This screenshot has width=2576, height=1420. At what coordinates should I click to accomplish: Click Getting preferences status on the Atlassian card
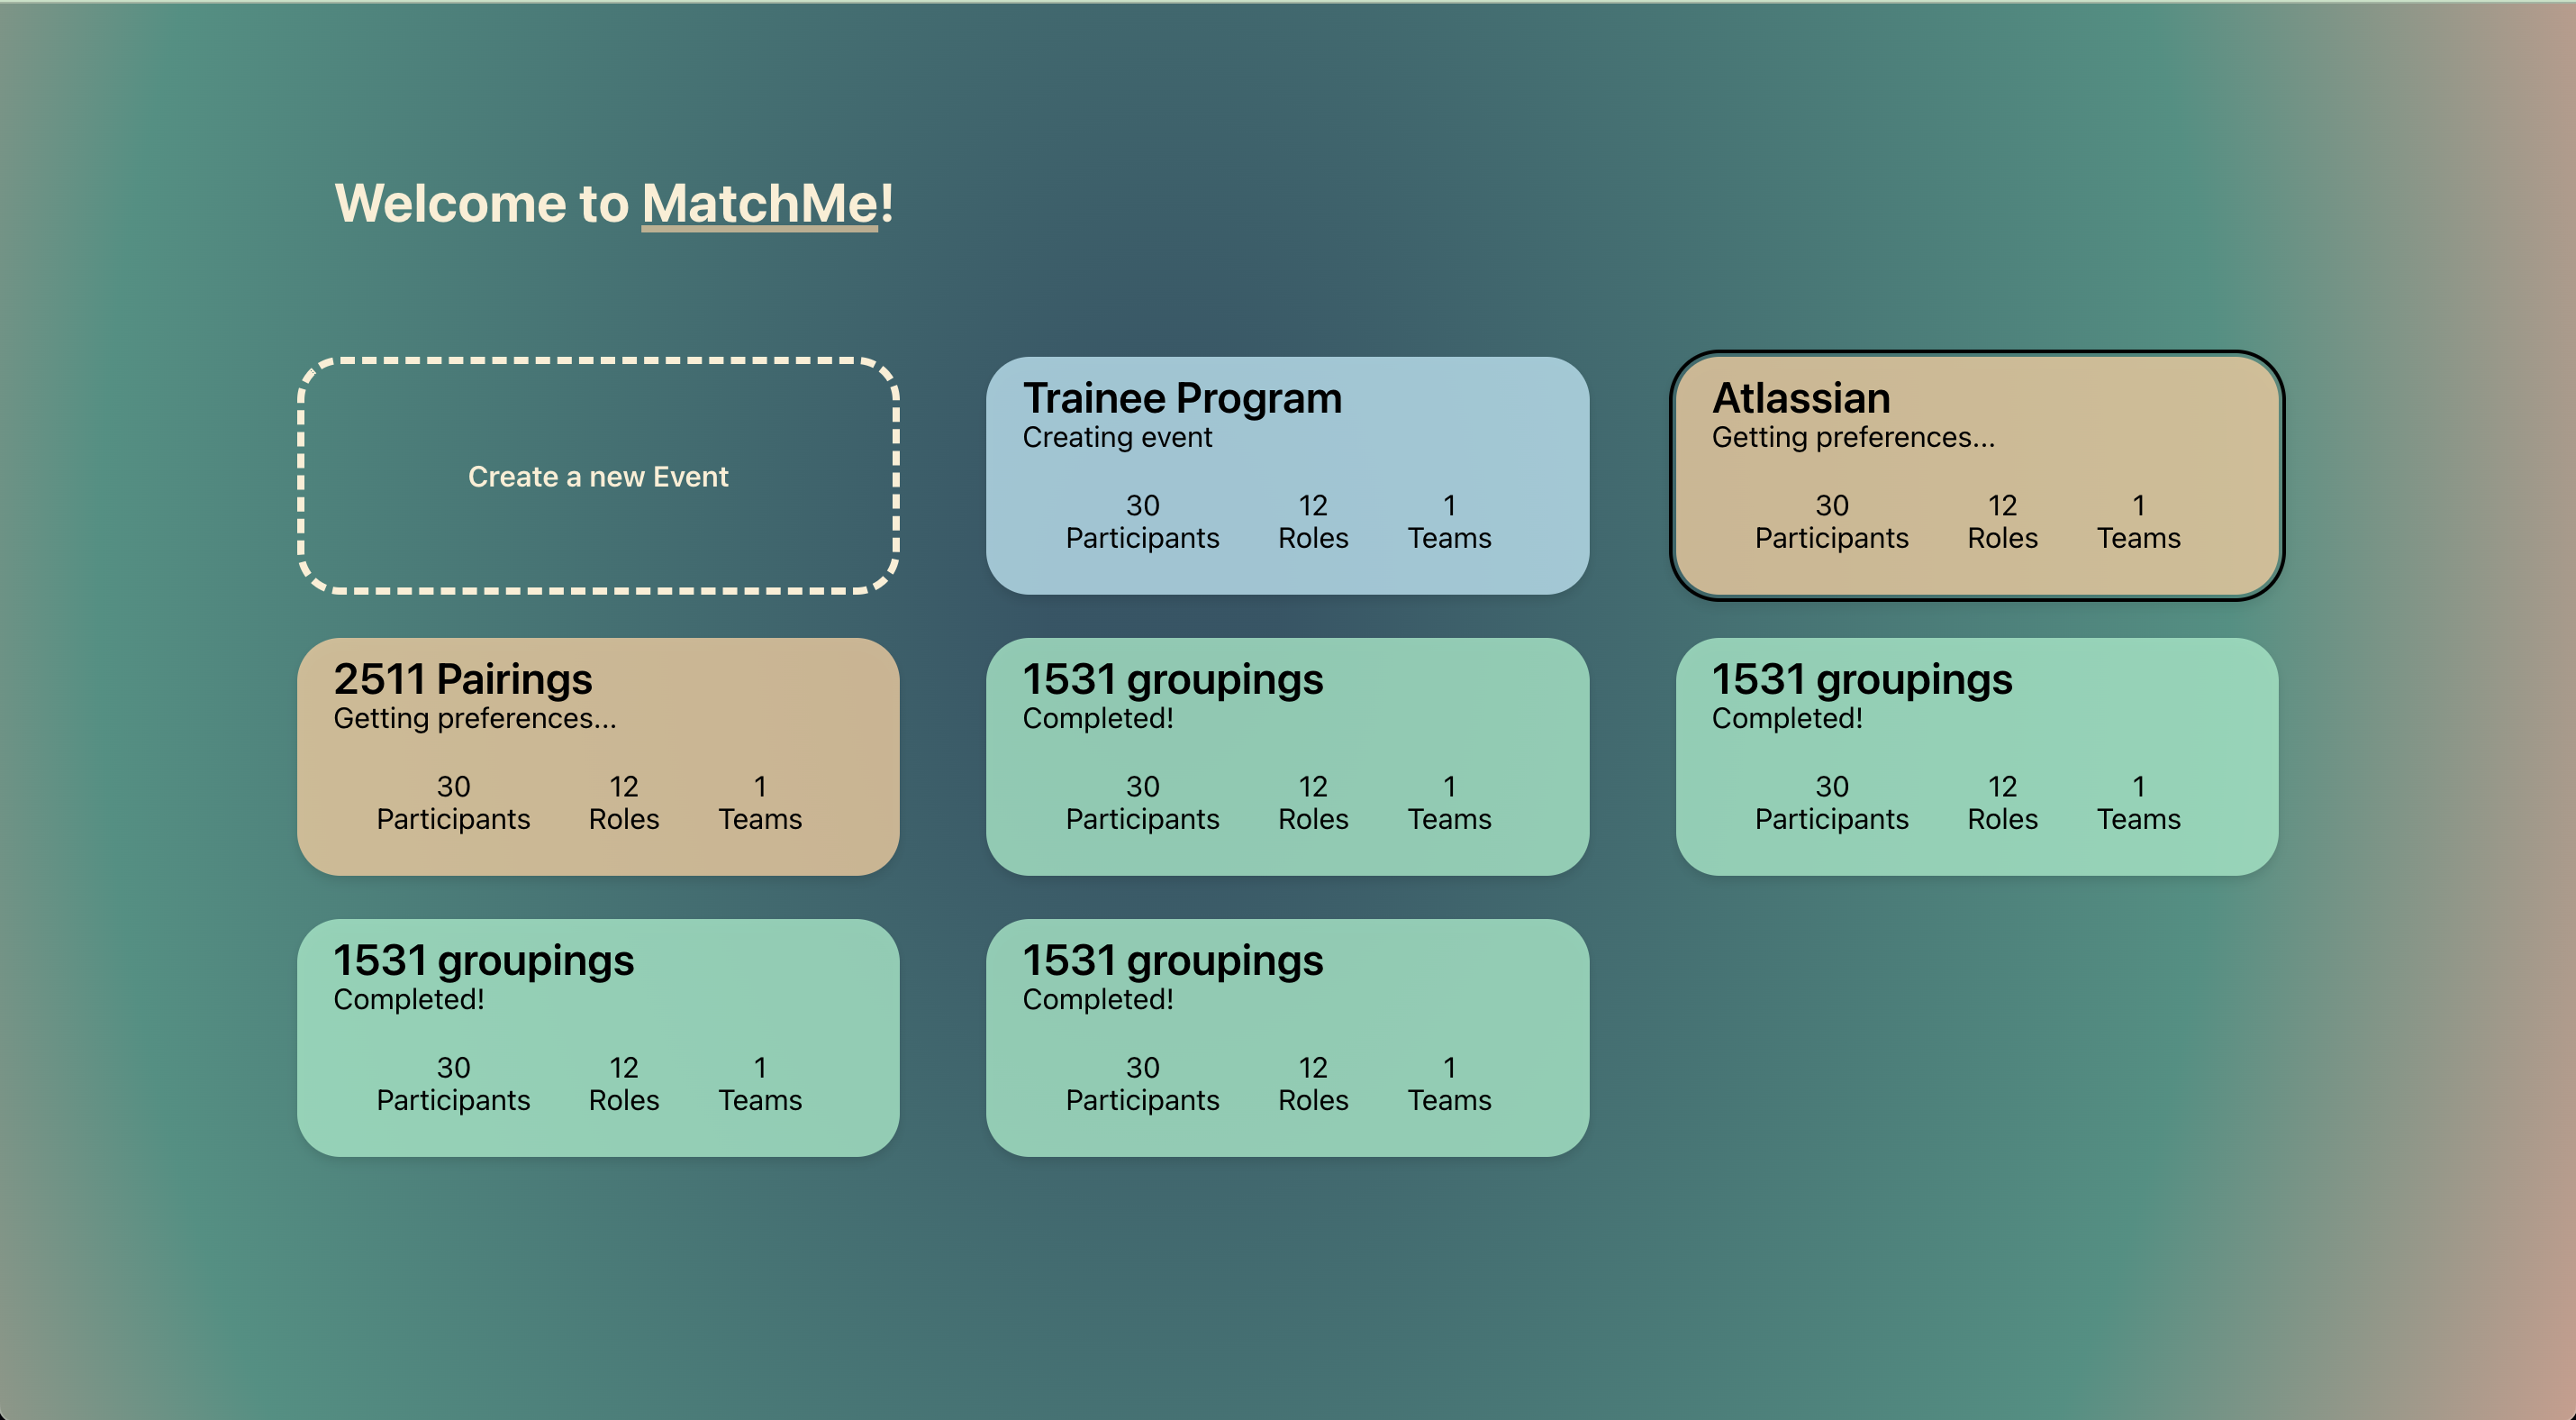[x=1852, y=437]
